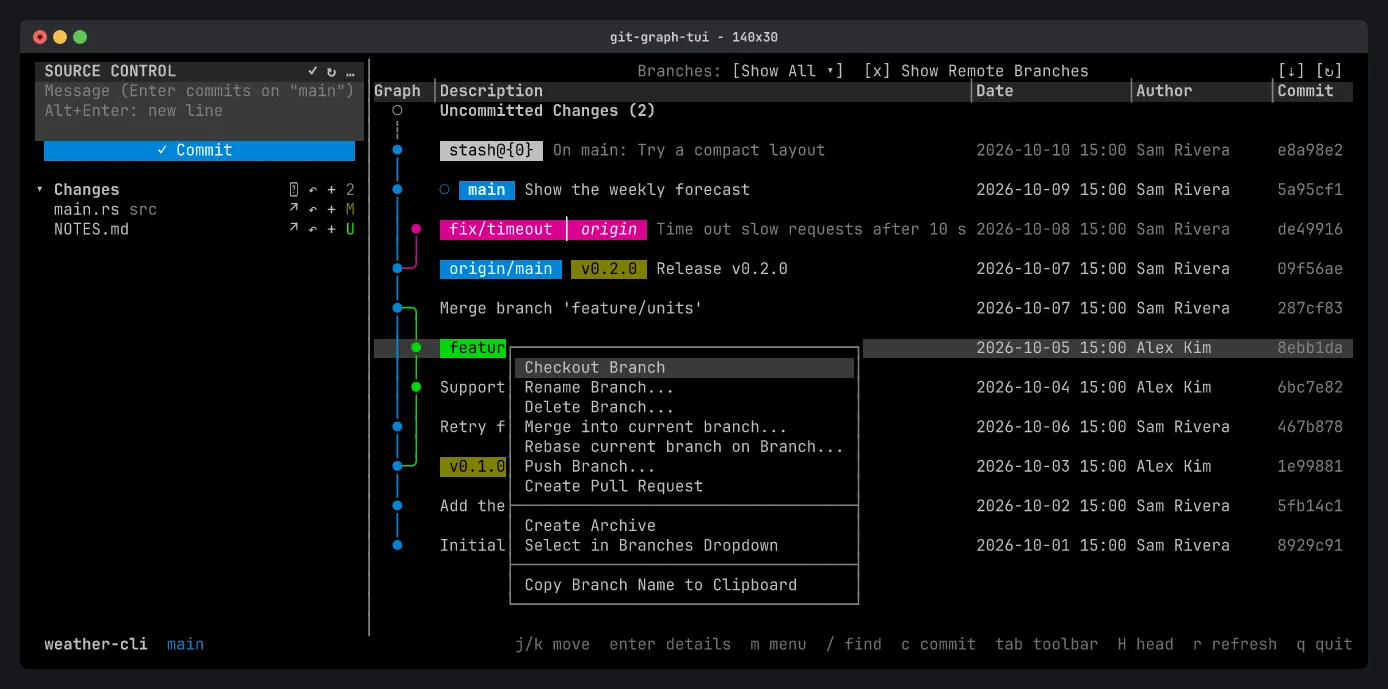Click the file icon on the Changes row
The height and width of the screenshot is (689, 1388).
pos(293,190)
